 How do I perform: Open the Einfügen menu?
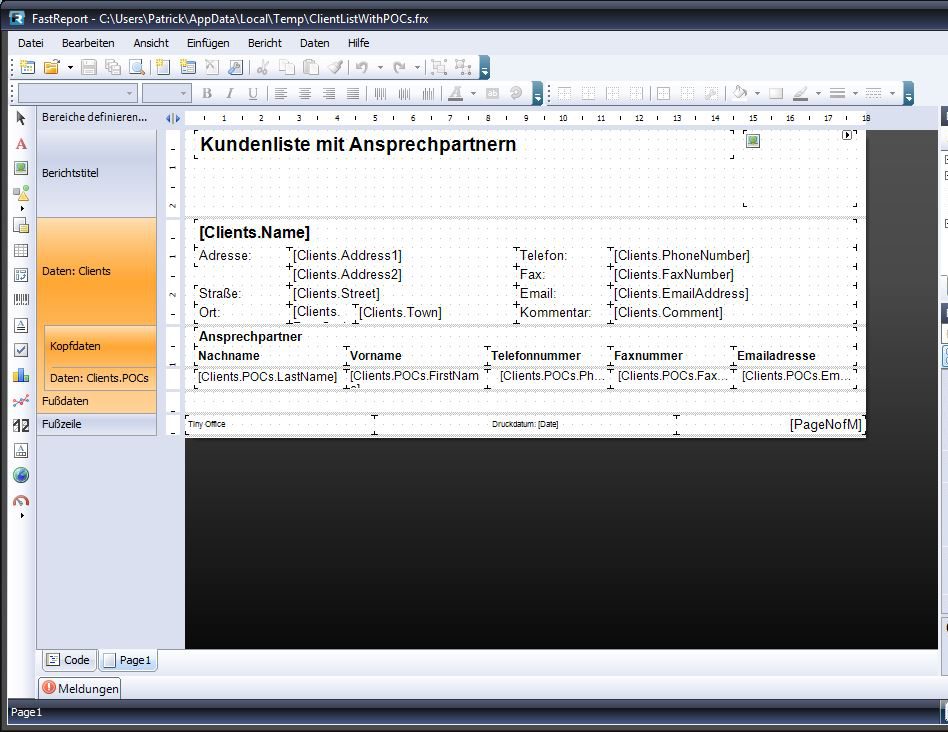pyautogui.click(x=208, y=43)
